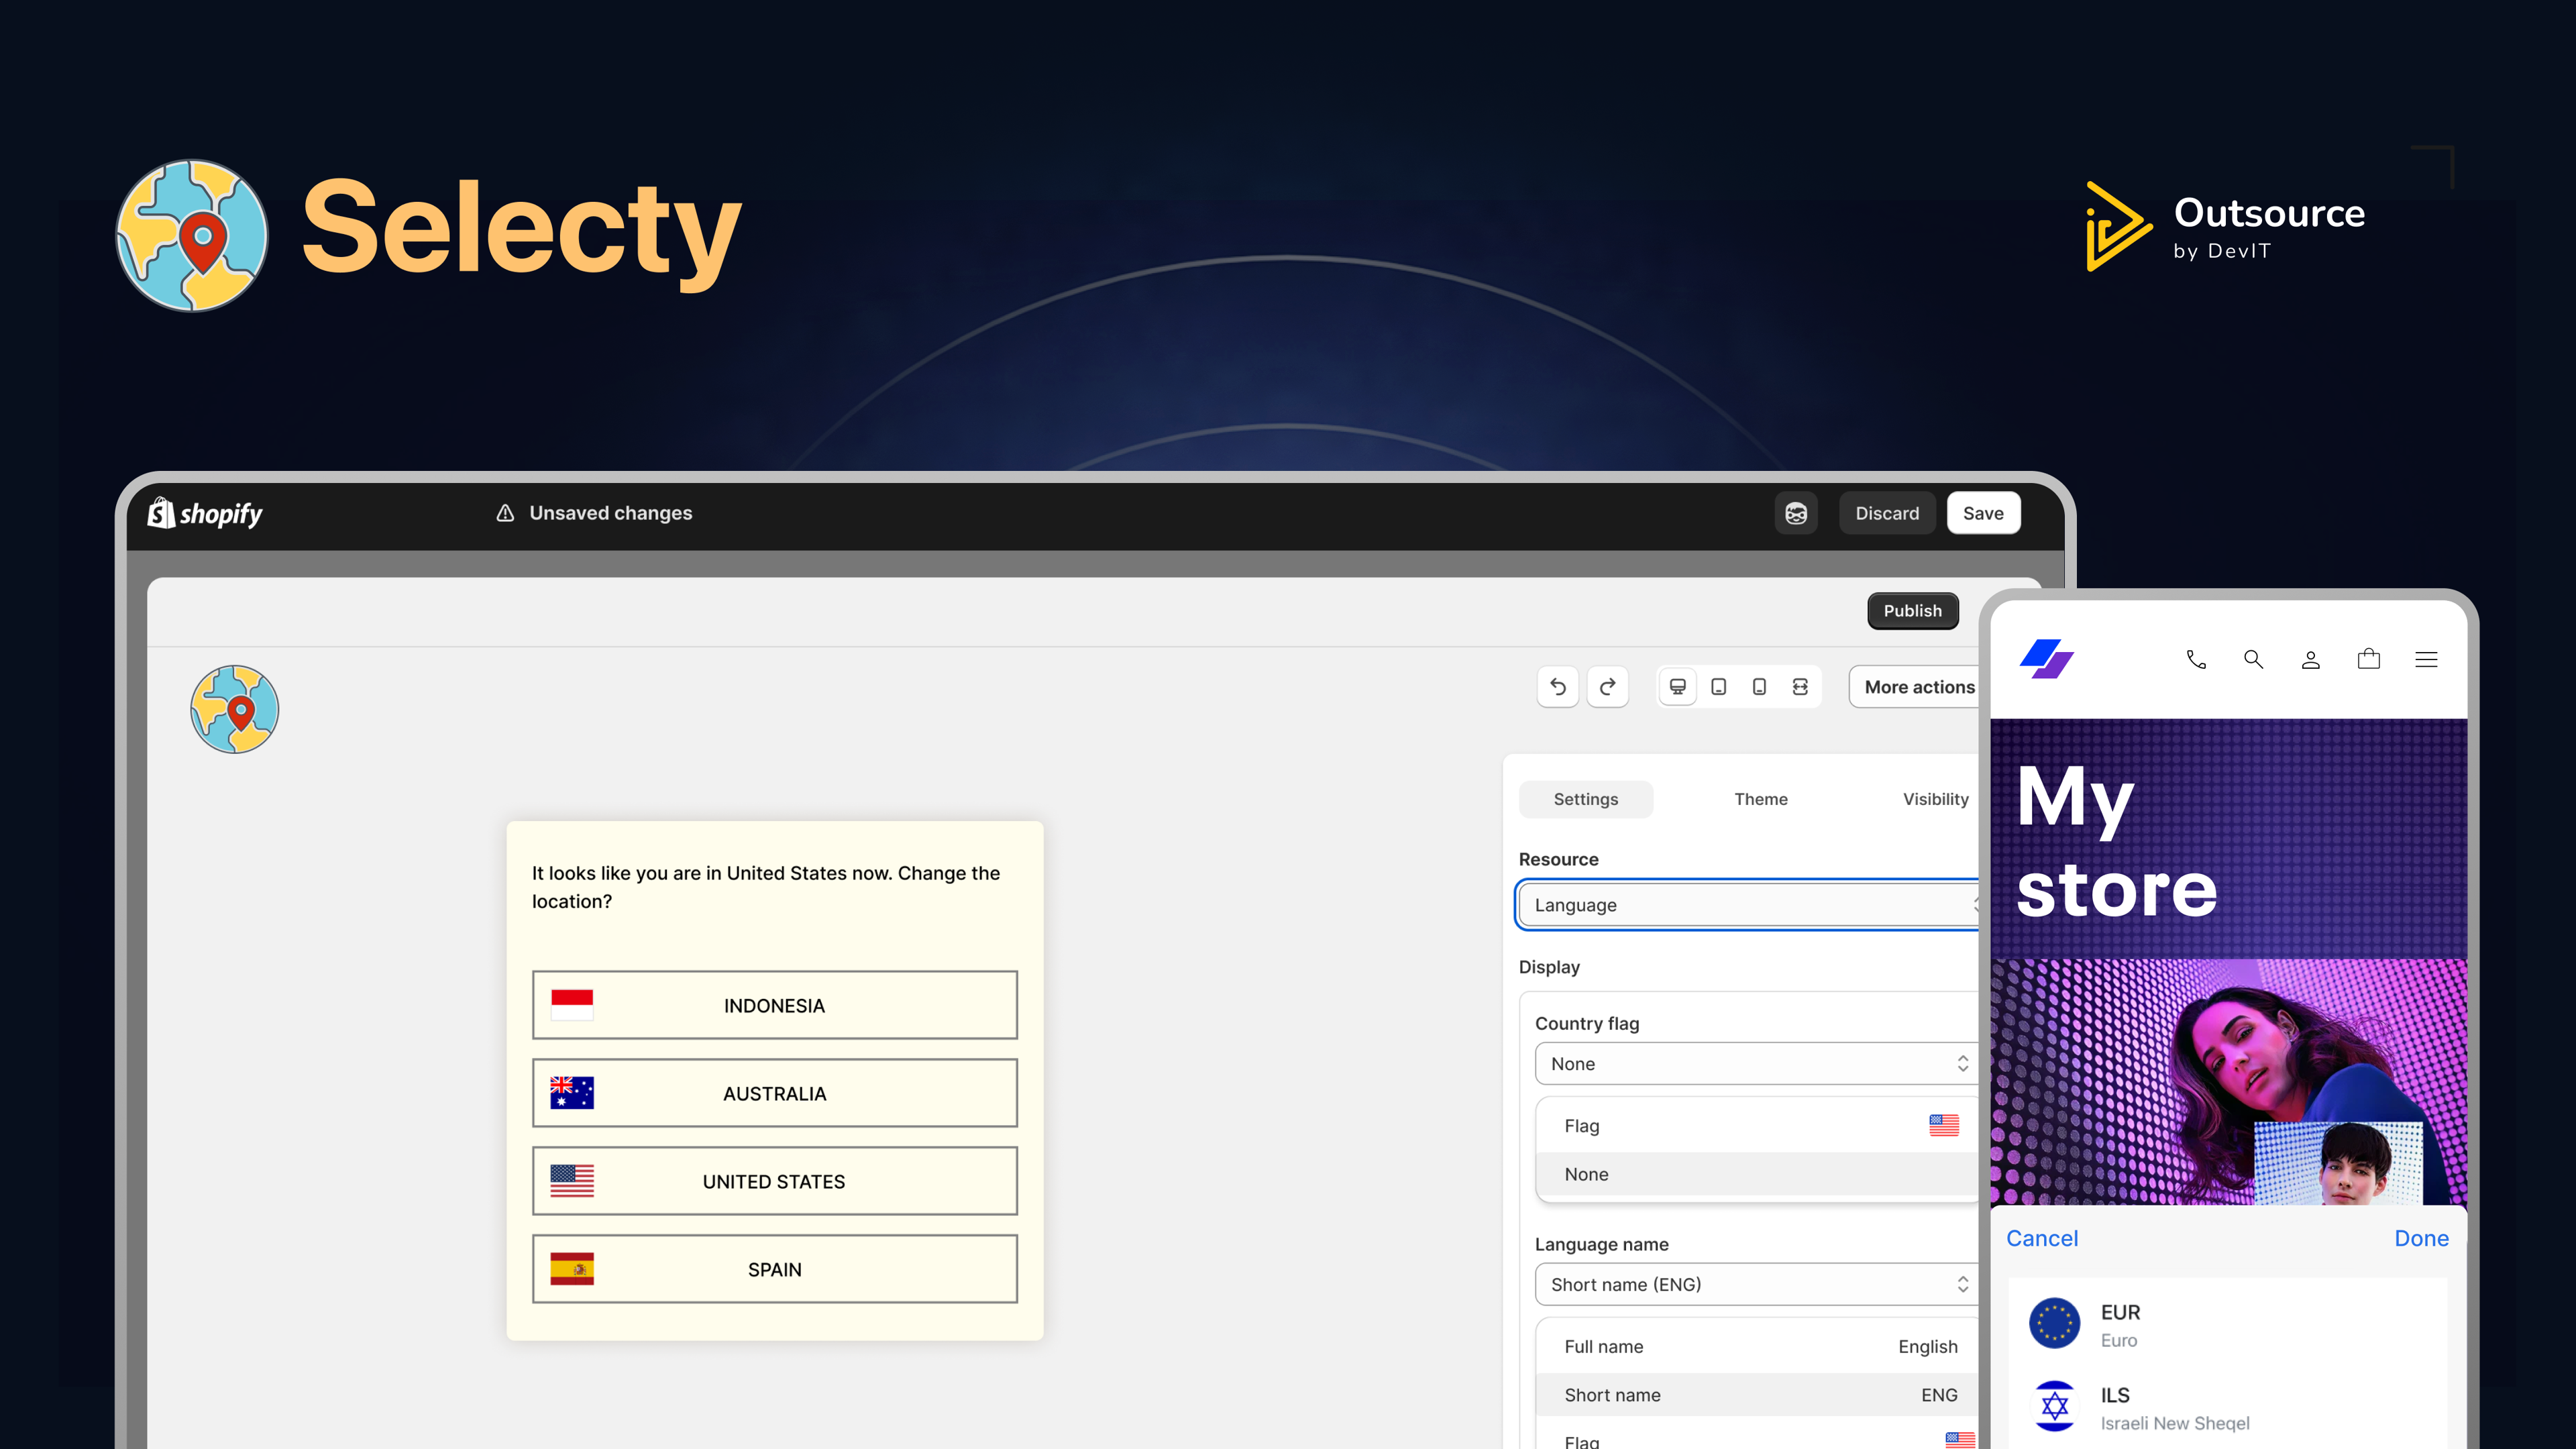Switch to mobile preview mode
The width and height of the screenshot is (2576, 1449).
[1759, 687]
